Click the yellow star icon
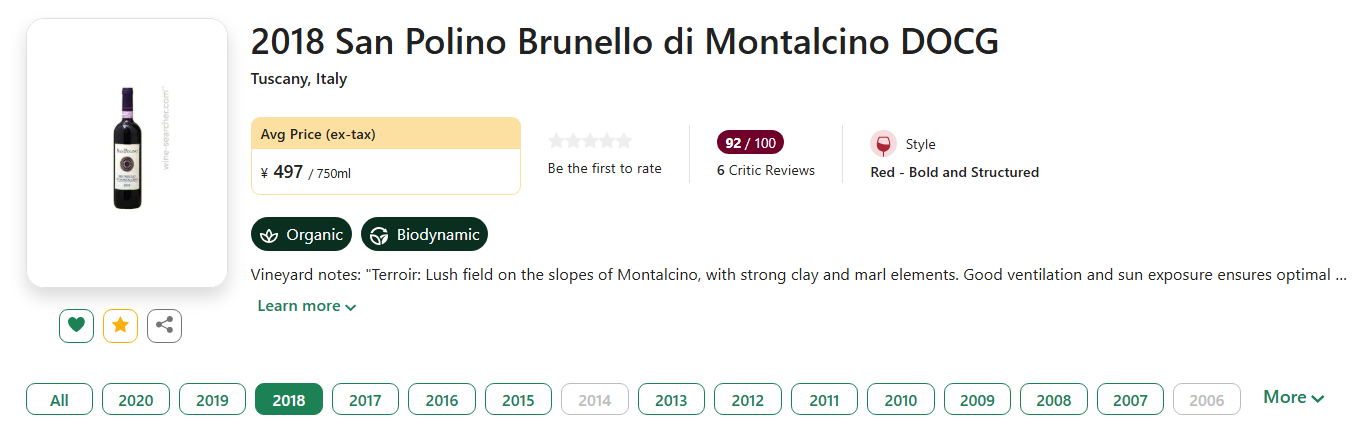Viewport: 1353px width, 433px height. click(120, 325)
